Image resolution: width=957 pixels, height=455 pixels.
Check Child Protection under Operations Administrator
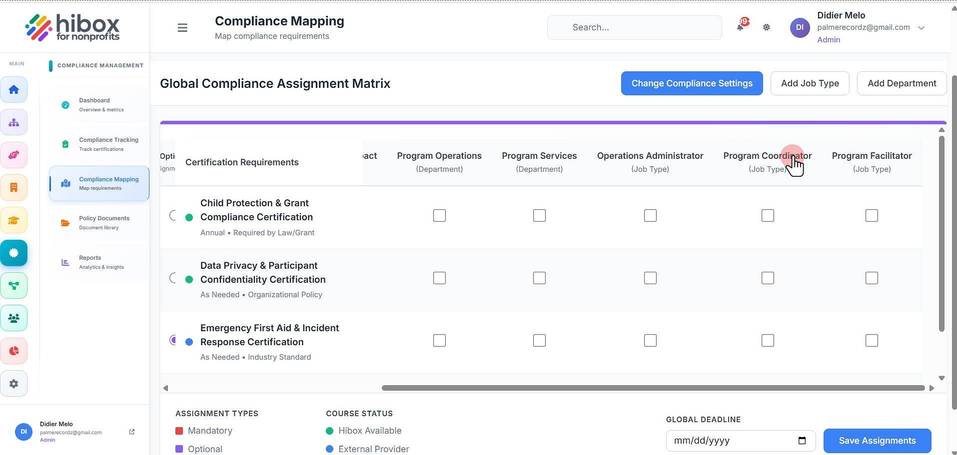tap(651, 215)
